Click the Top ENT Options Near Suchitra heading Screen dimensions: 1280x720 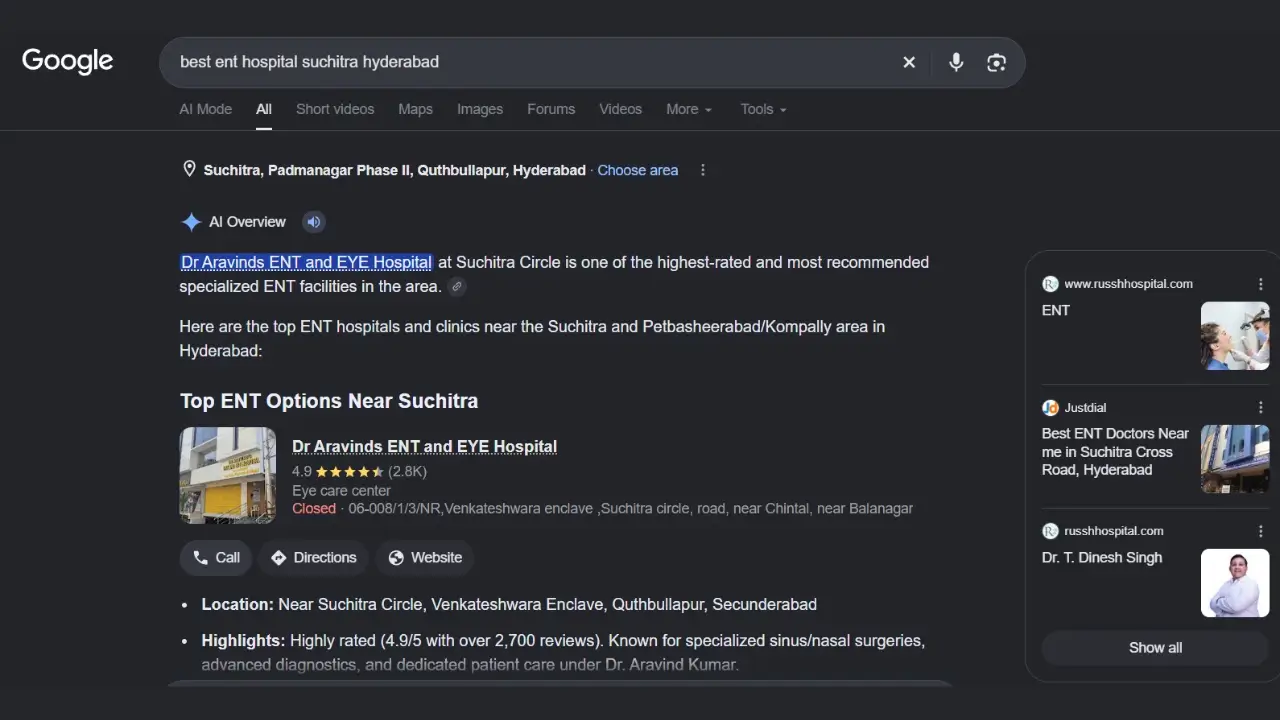click(x=329, y=401)
